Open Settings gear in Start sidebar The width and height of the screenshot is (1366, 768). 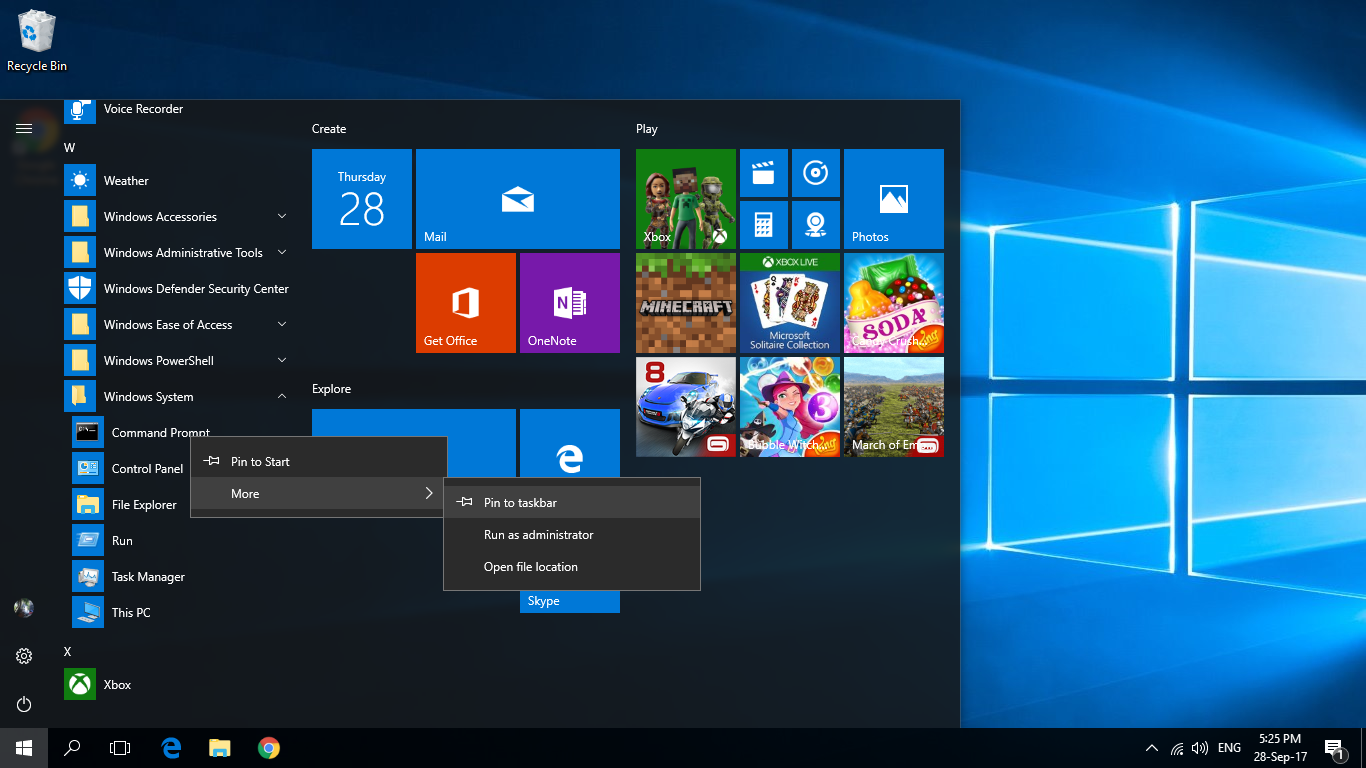(x=24, y=656)
